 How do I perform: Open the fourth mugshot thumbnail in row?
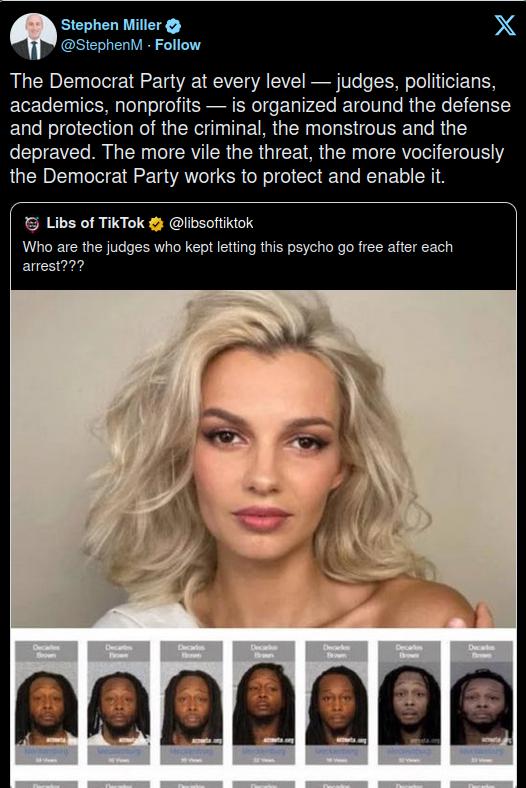[x=264, y=703]
